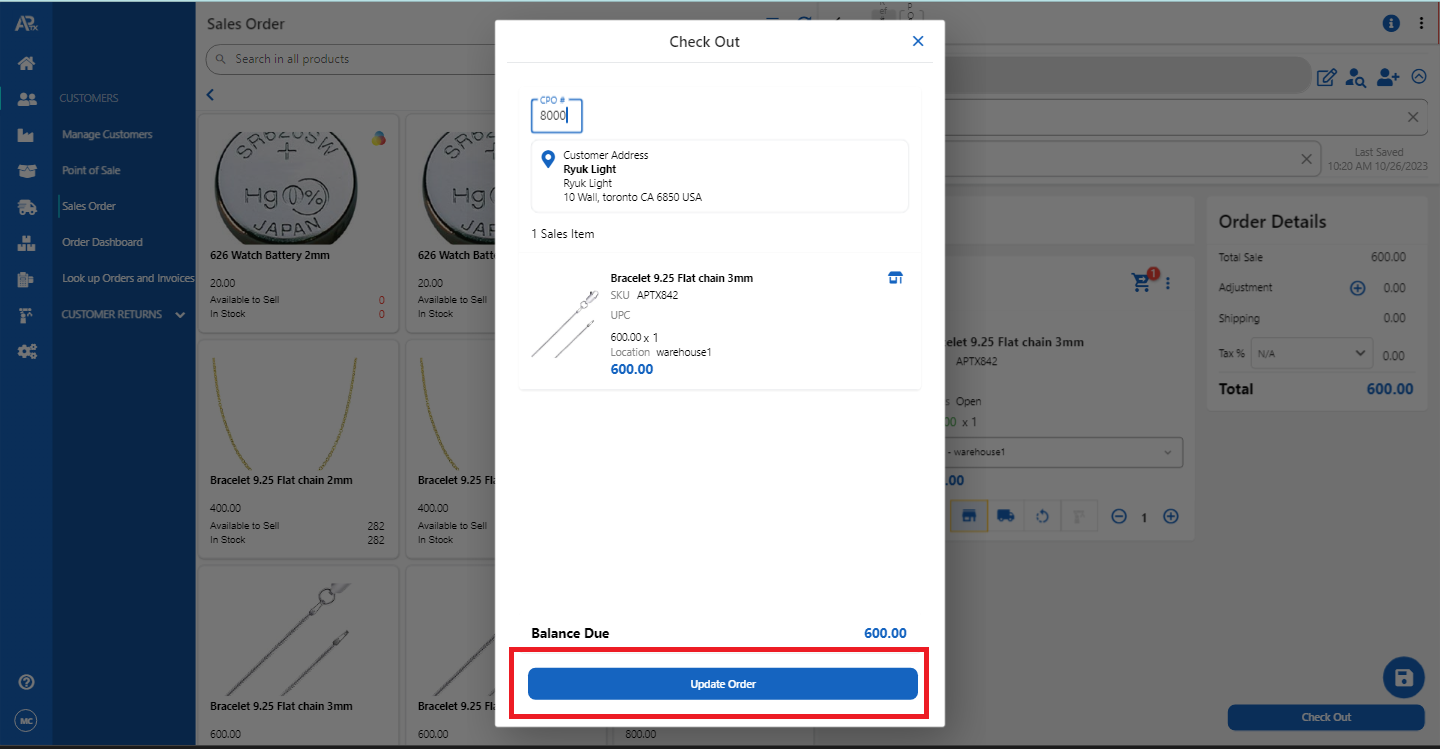Click the delivery truck sidebar icon
This screenshot has height=749, width=1440.
point(27,207)
